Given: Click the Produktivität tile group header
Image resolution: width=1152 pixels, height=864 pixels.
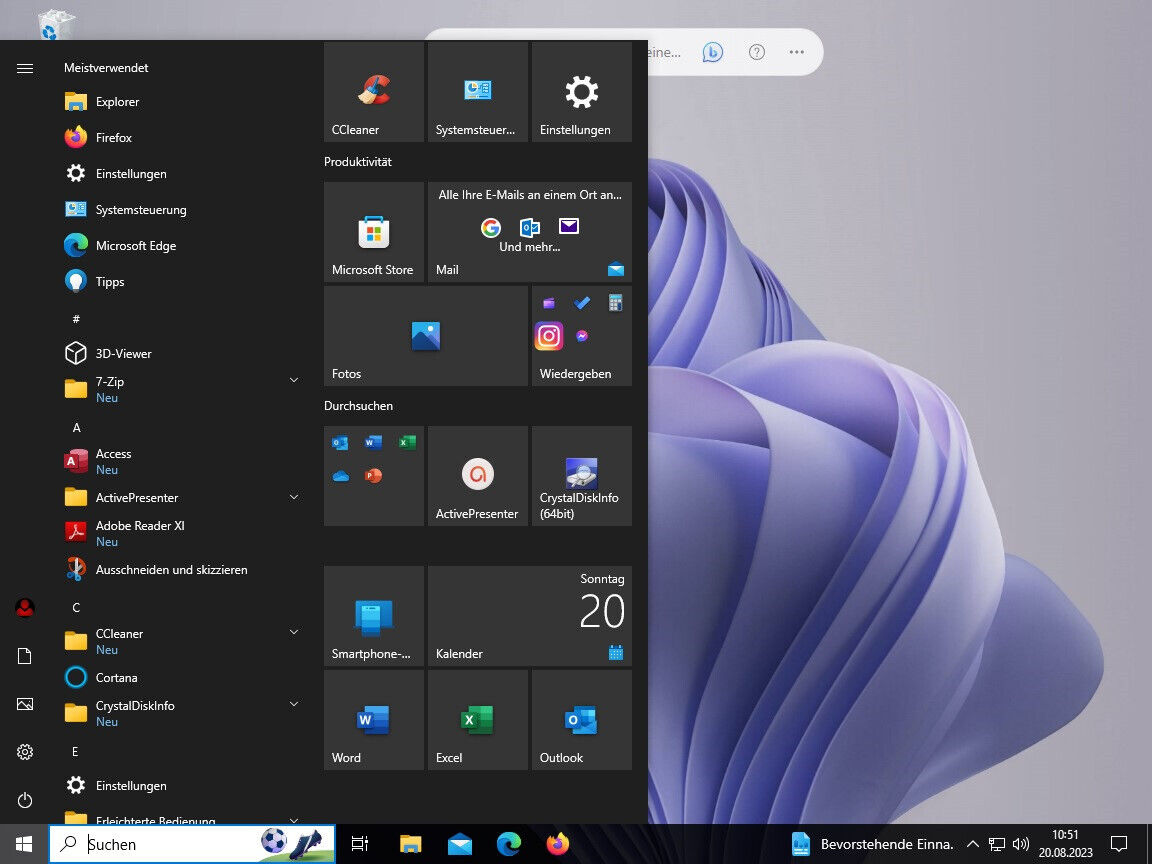Looking at the screenshot, I should (358, 162).
